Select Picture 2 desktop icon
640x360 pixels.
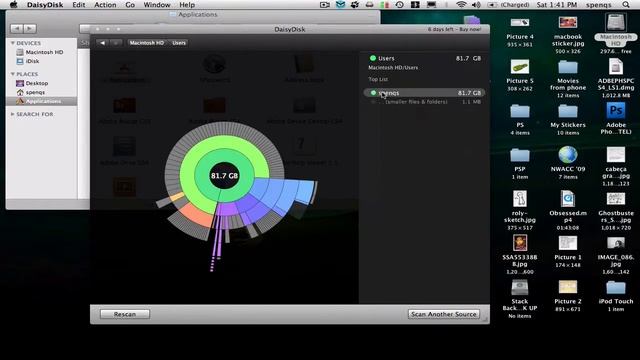[568, 287]
